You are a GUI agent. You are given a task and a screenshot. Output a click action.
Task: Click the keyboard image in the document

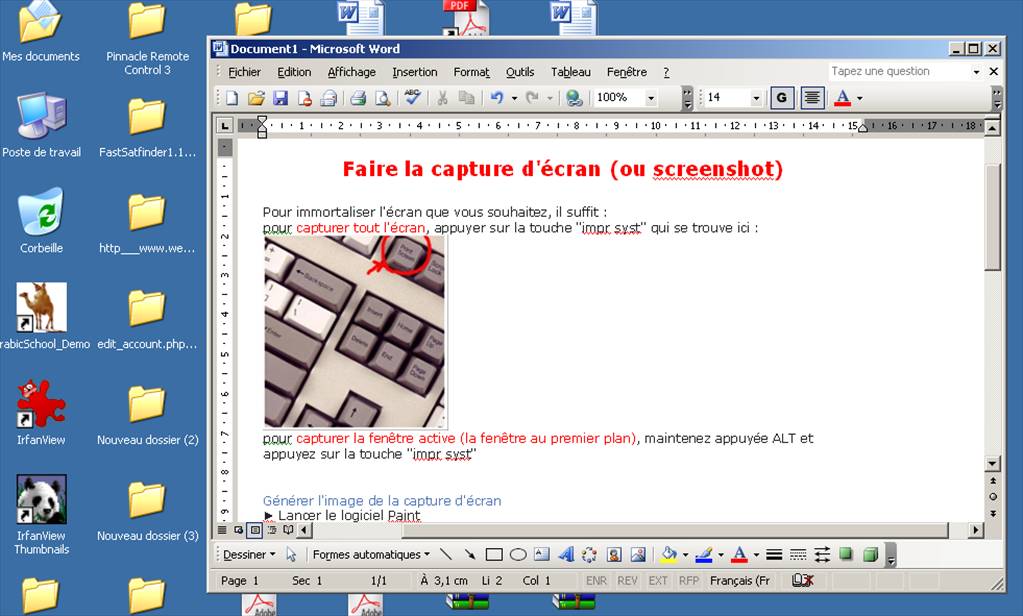(x=355, y=331)
